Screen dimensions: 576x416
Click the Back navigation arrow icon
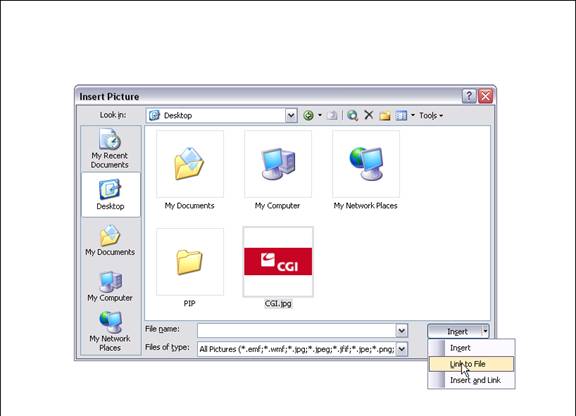308,115
